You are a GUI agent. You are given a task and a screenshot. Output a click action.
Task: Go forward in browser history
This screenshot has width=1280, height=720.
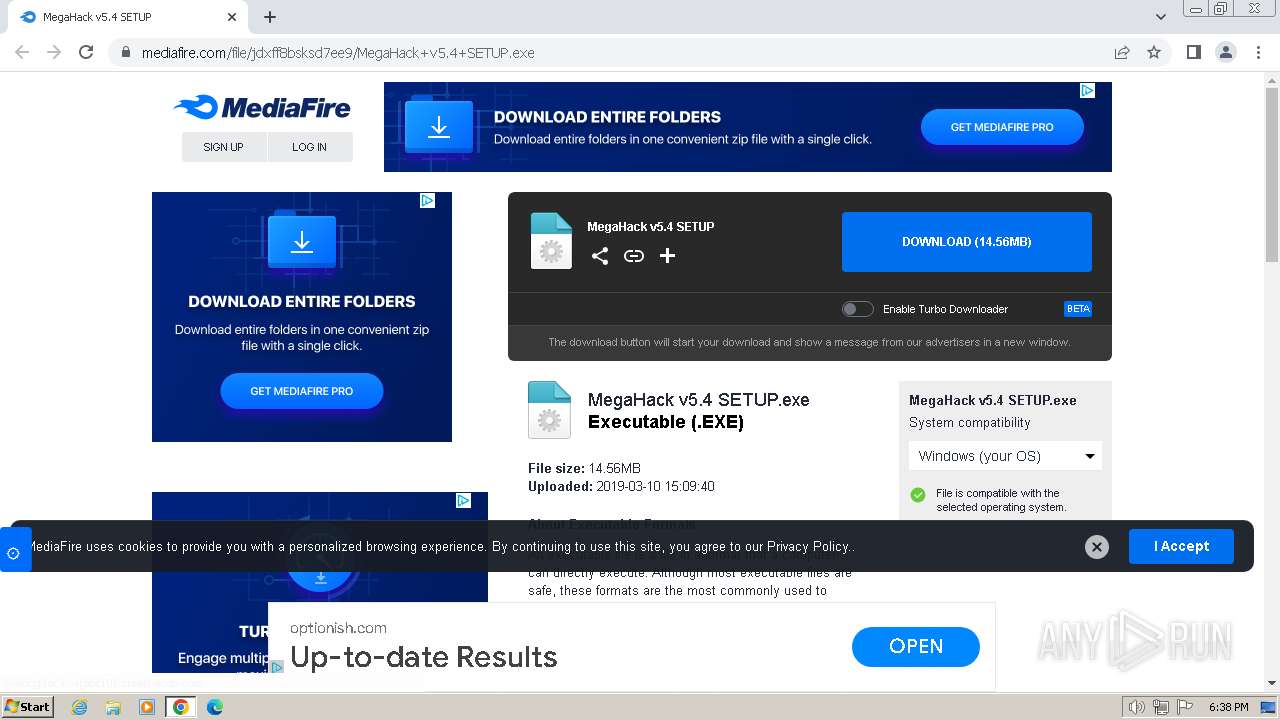point(54,52)
